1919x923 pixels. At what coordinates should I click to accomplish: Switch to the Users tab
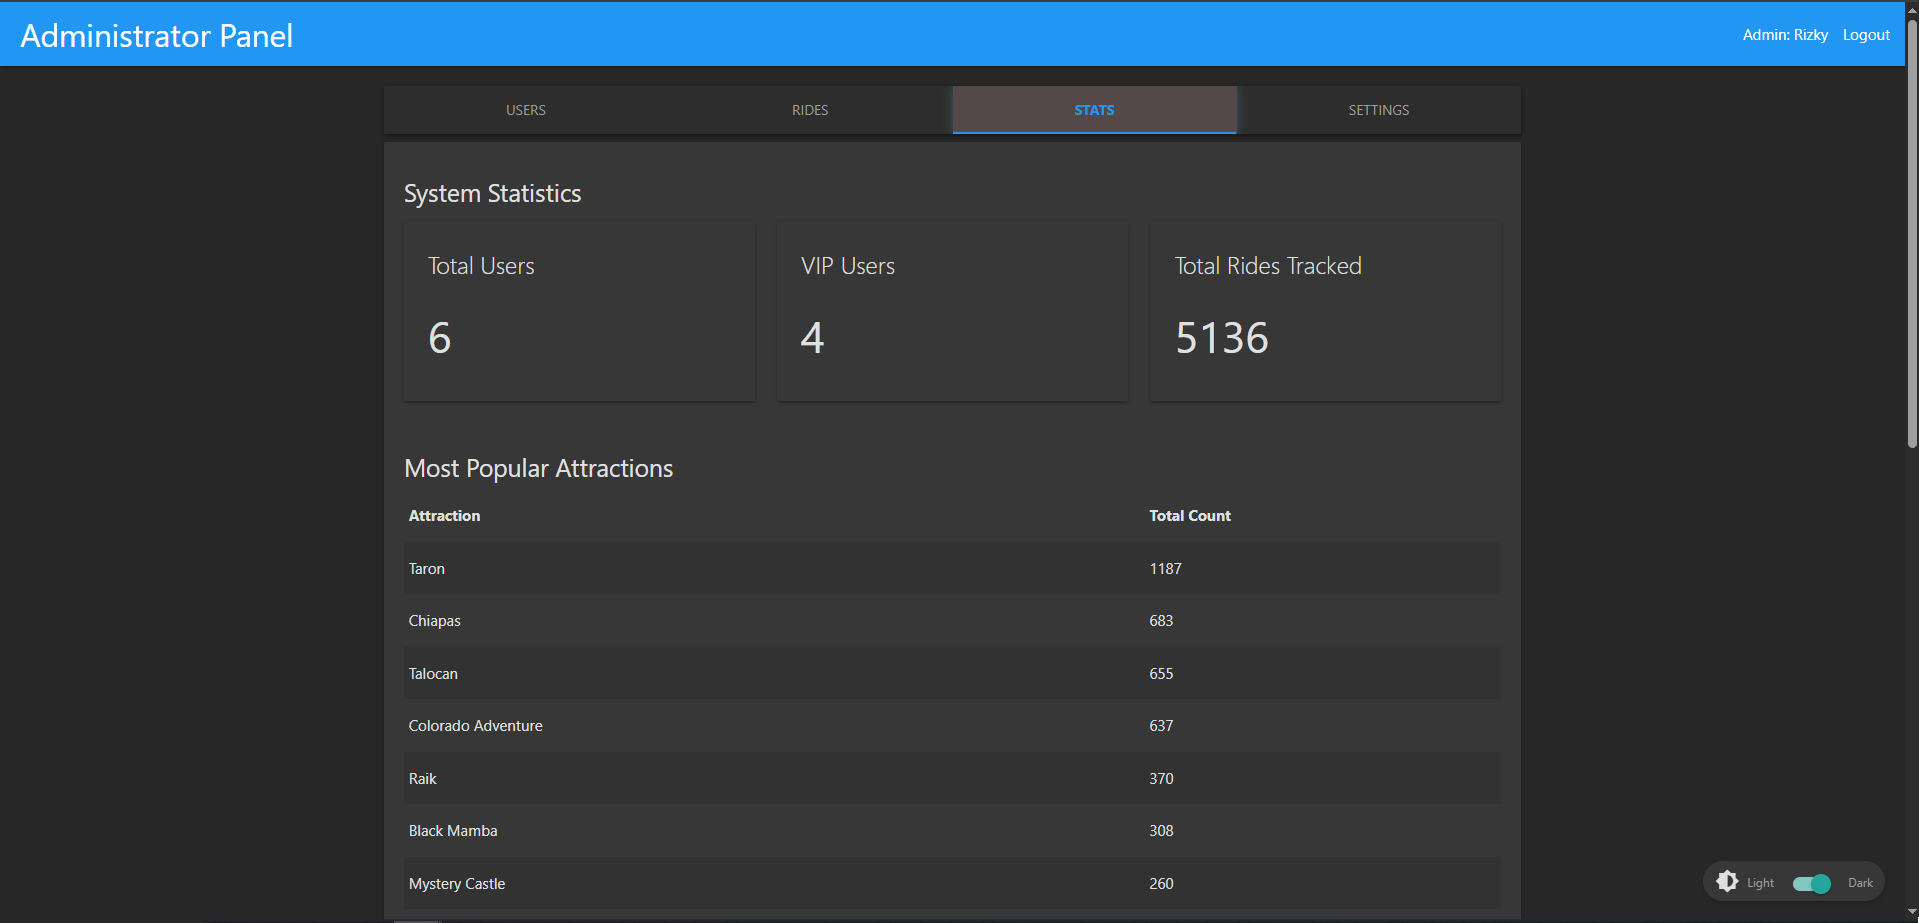(526, 110)
